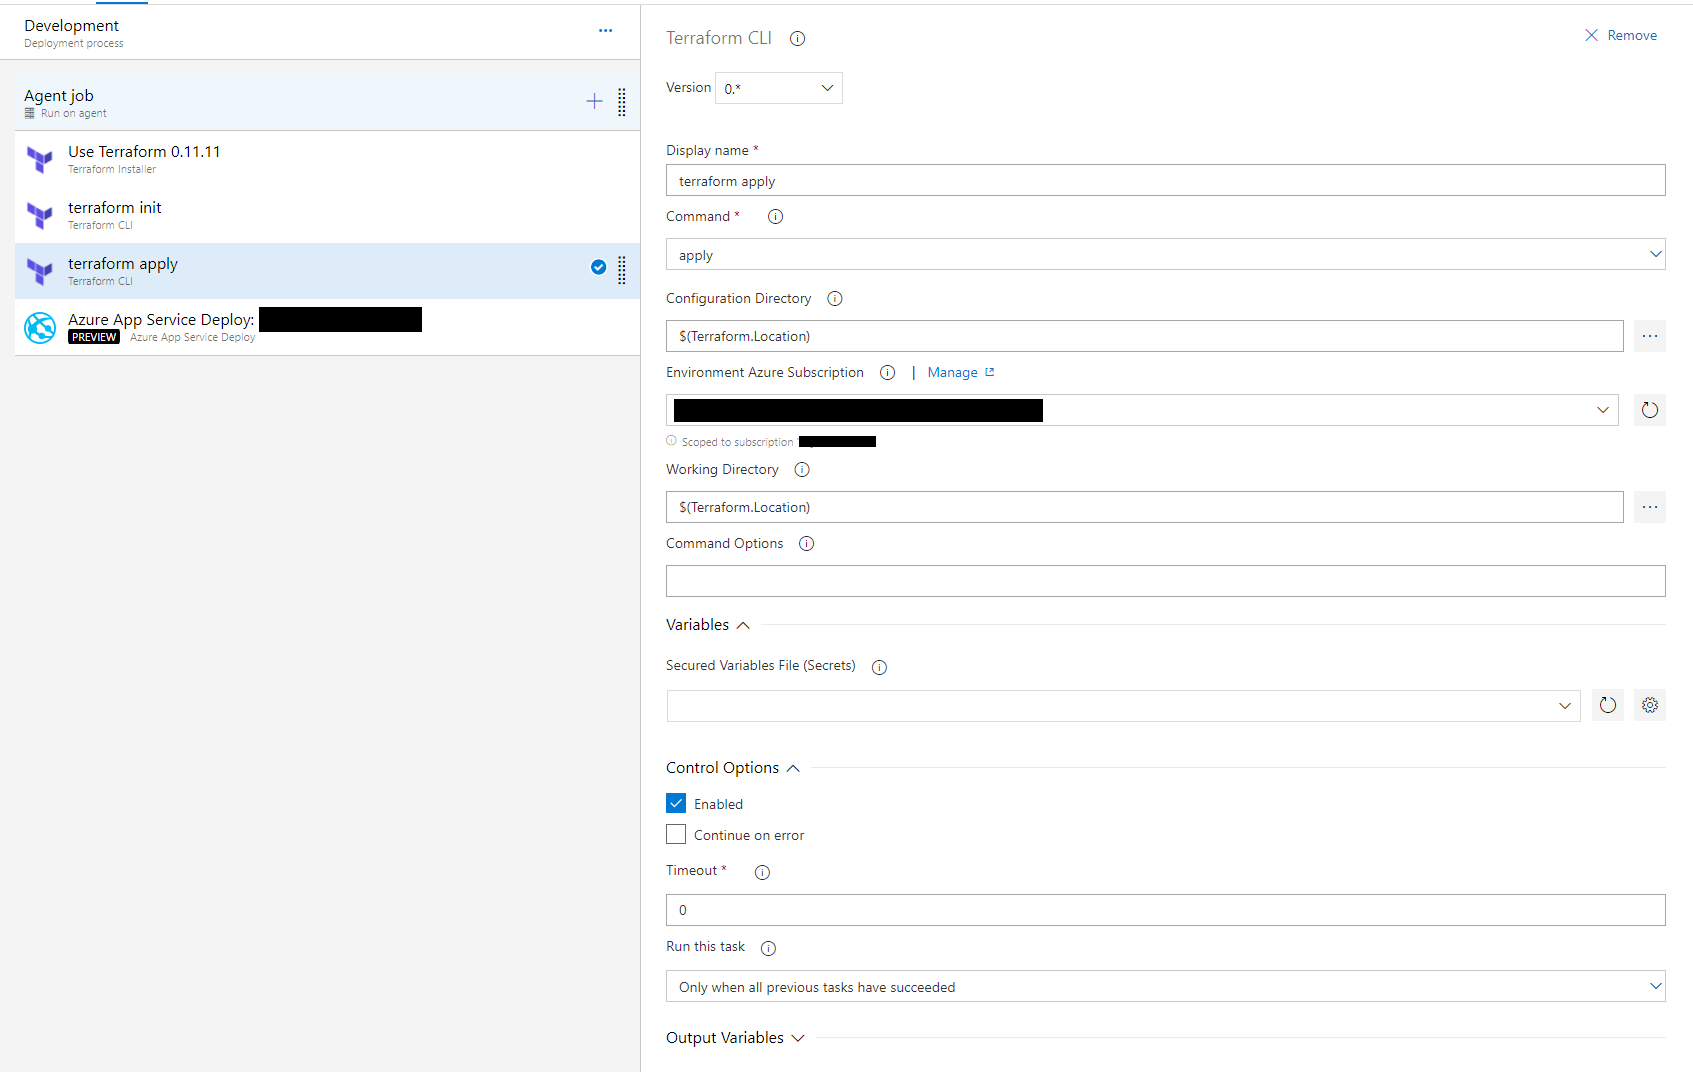Open the Command dropdown showing apply

tap(1166, 254)
